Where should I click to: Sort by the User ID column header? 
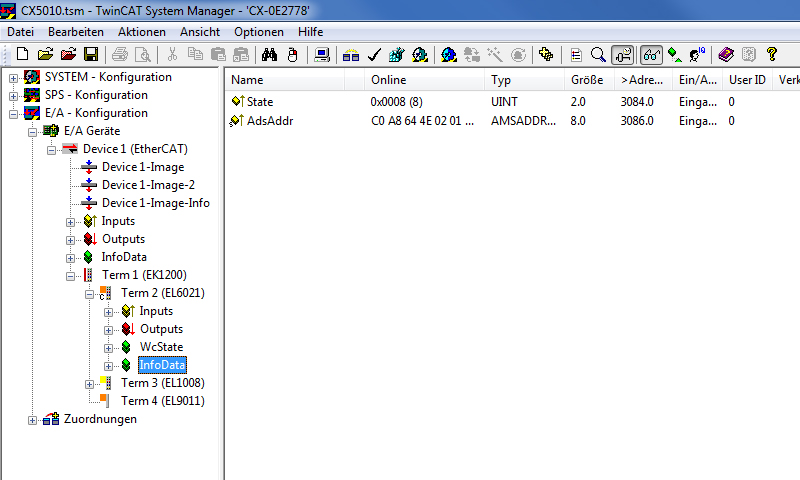click(747, 80)
